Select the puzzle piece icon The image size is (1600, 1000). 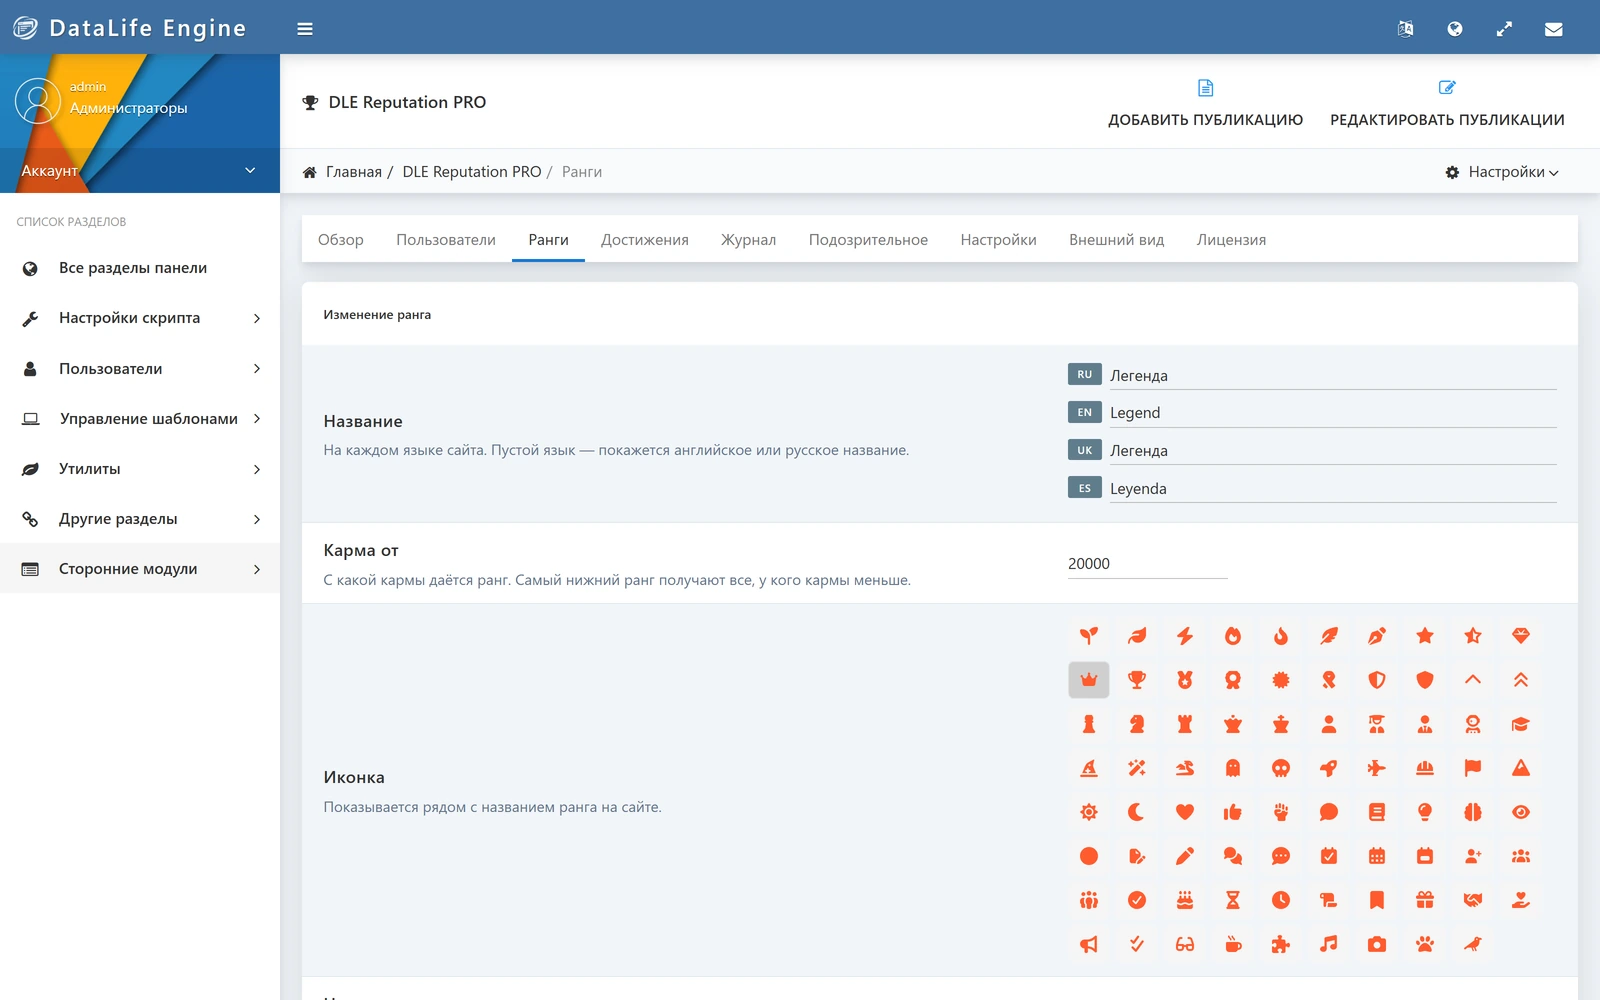click(1281, 944)
